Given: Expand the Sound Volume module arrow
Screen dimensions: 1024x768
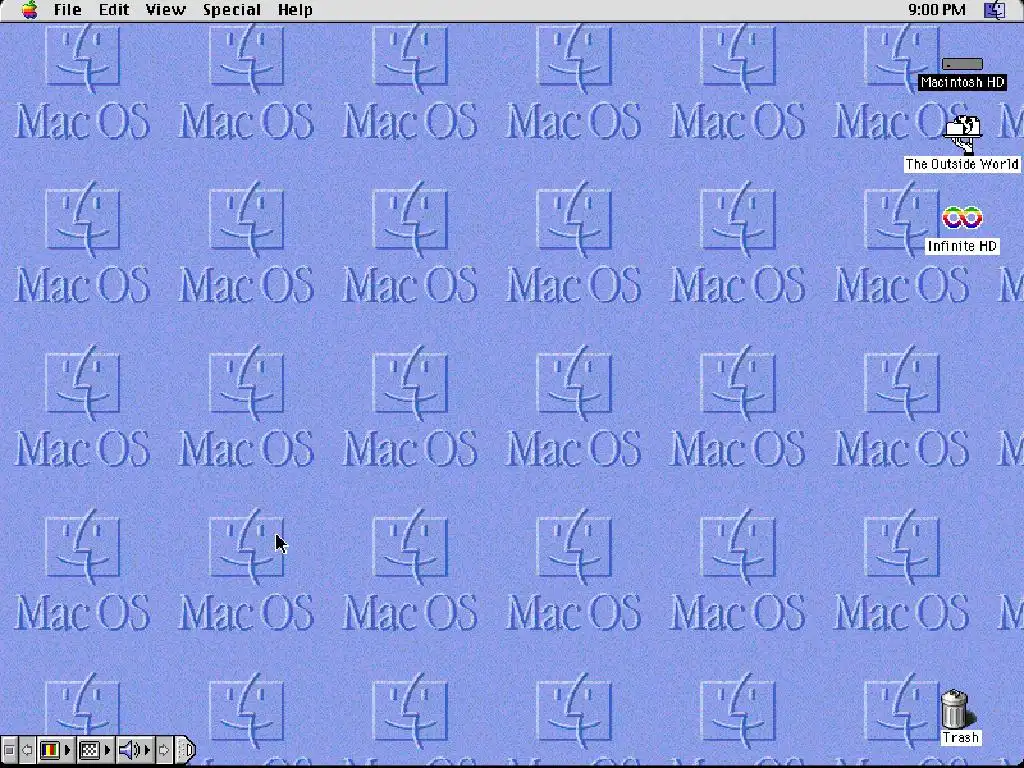Looking at the screenshot, I should tap(147, 750).
